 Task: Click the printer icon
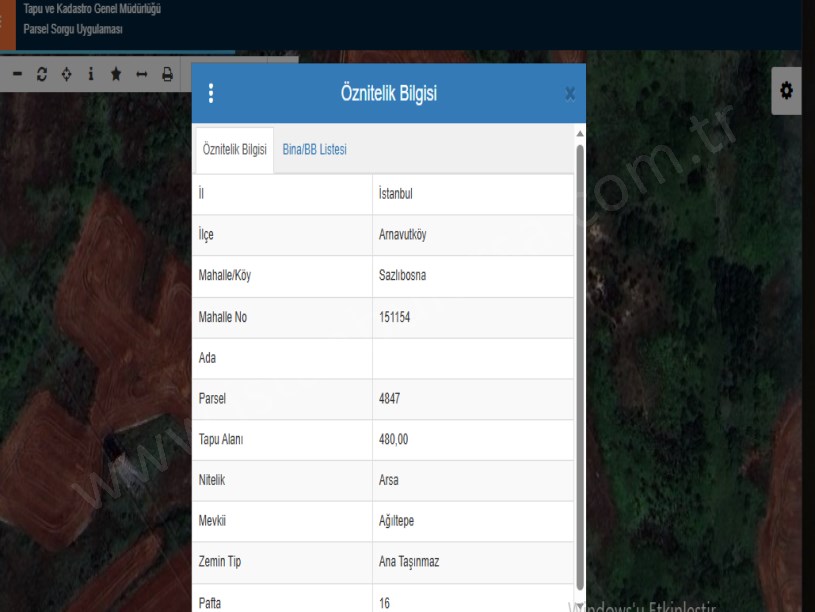(x=166, y=75)
